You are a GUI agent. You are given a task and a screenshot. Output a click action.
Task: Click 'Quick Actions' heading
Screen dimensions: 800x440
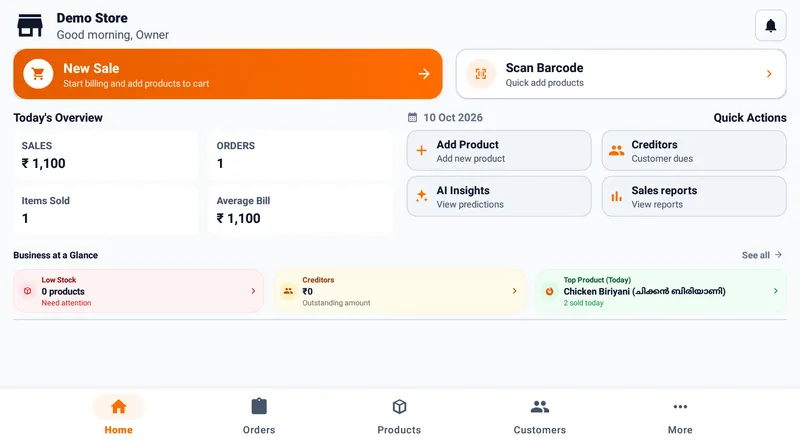pos(749,118)
